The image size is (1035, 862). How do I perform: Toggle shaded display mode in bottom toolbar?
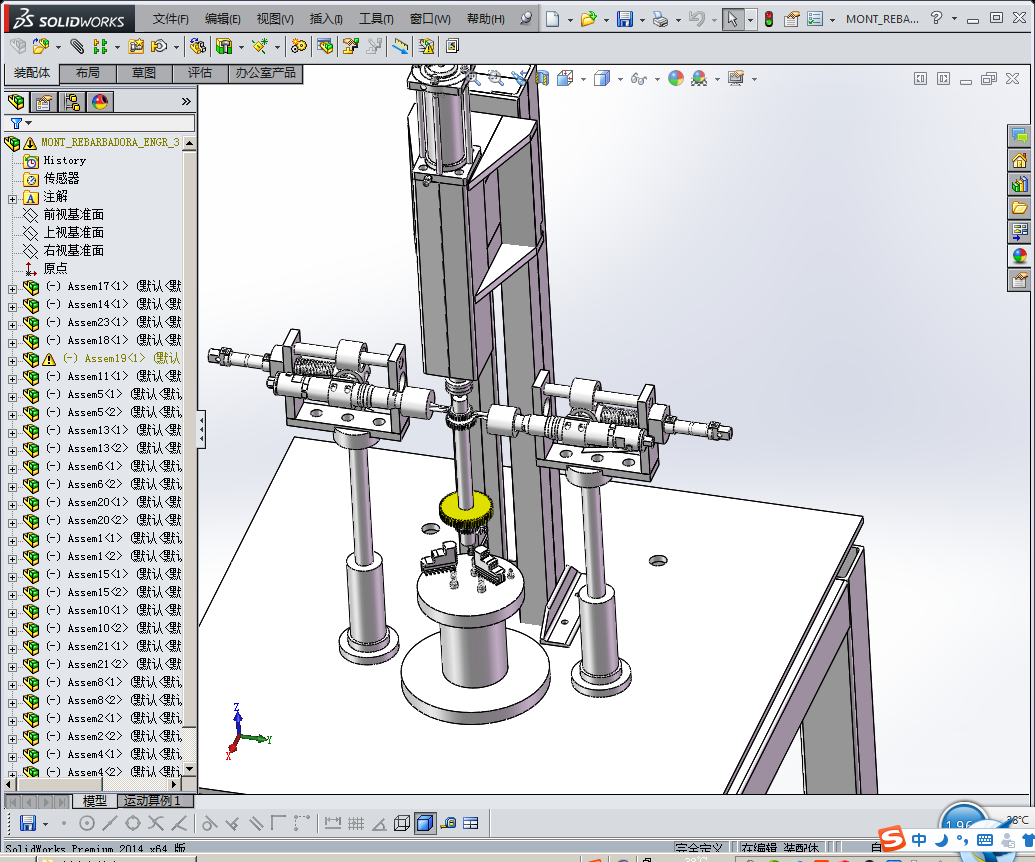click(425, 823)
